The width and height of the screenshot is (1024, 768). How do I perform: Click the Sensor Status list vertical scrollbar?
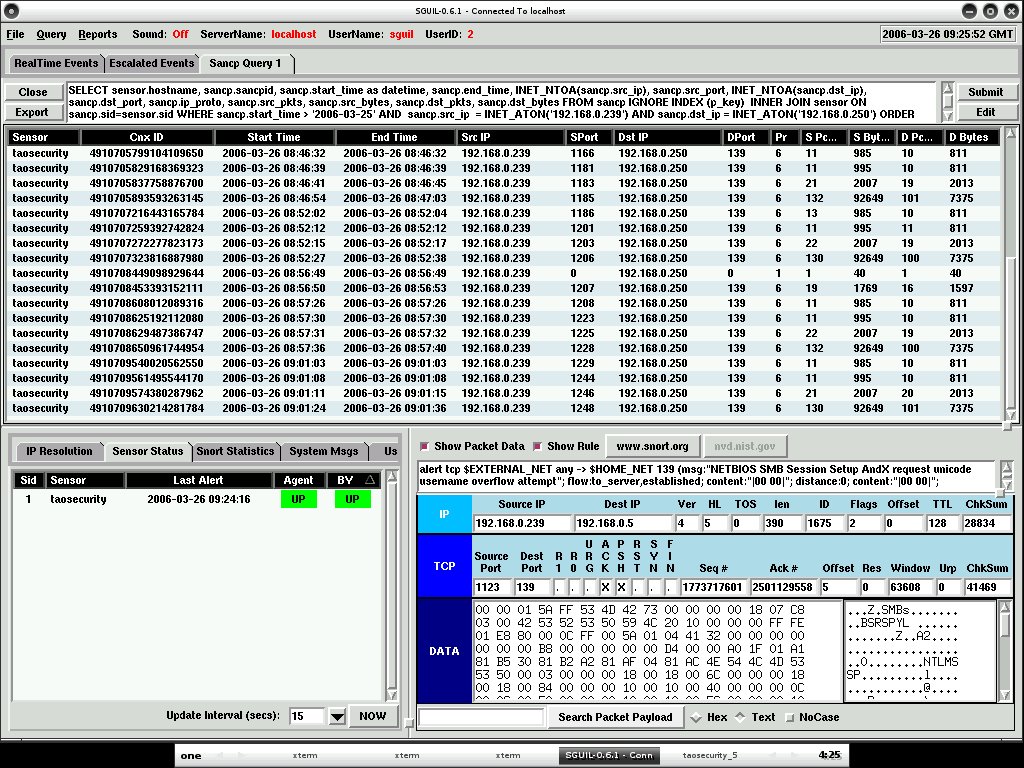pyautogui.click(x=392, y=585)
